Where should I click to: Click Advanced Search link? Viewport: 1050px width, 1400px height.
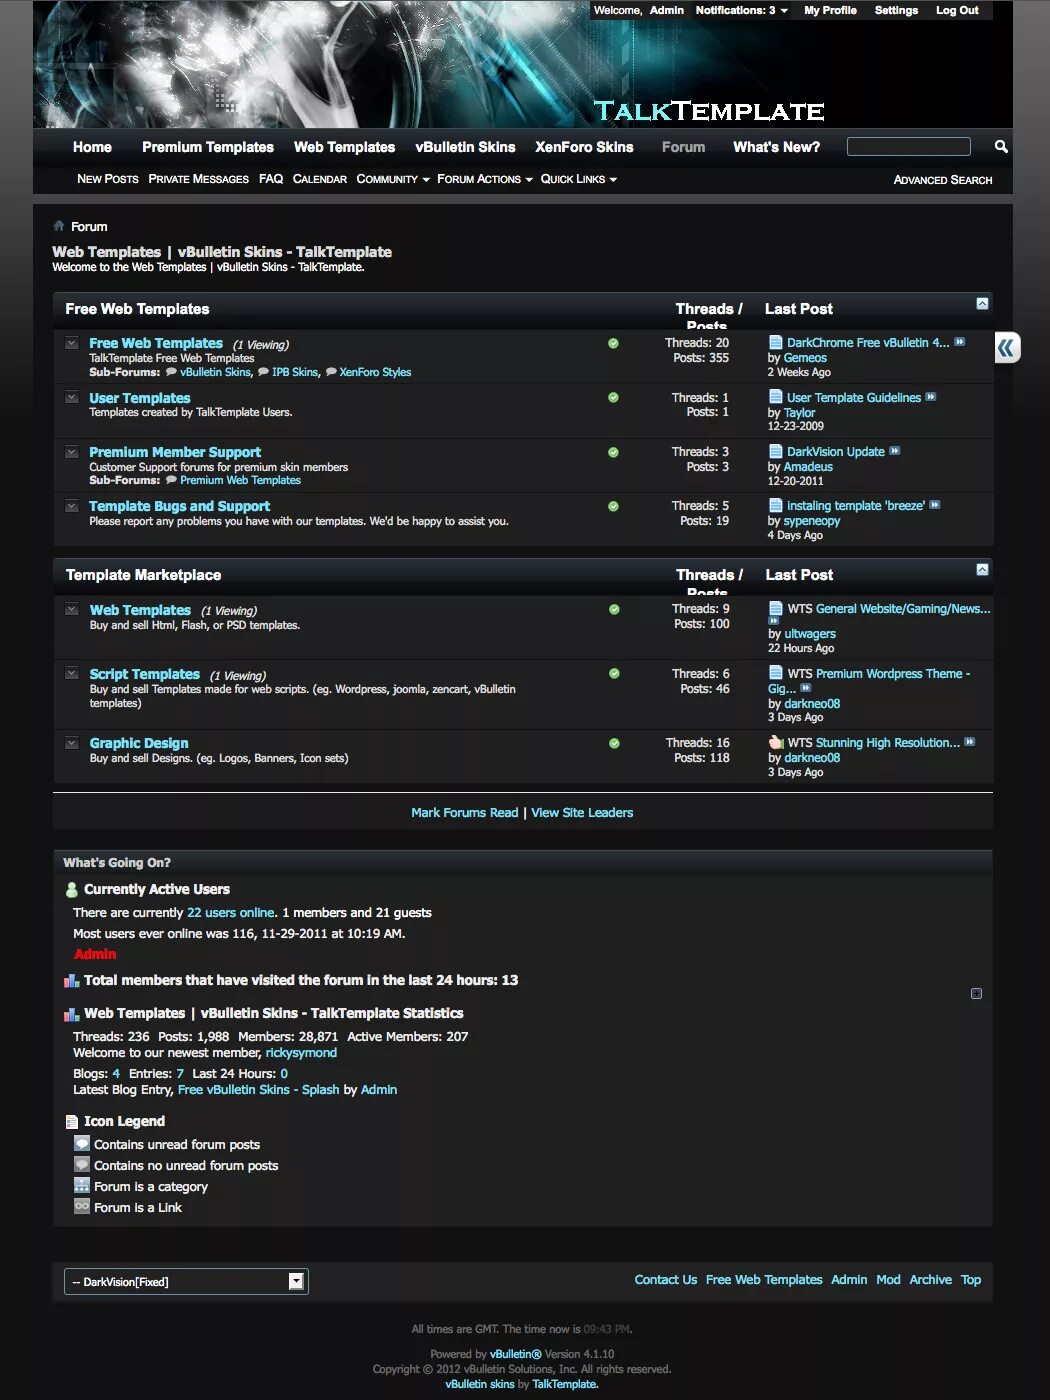point(943,180)
